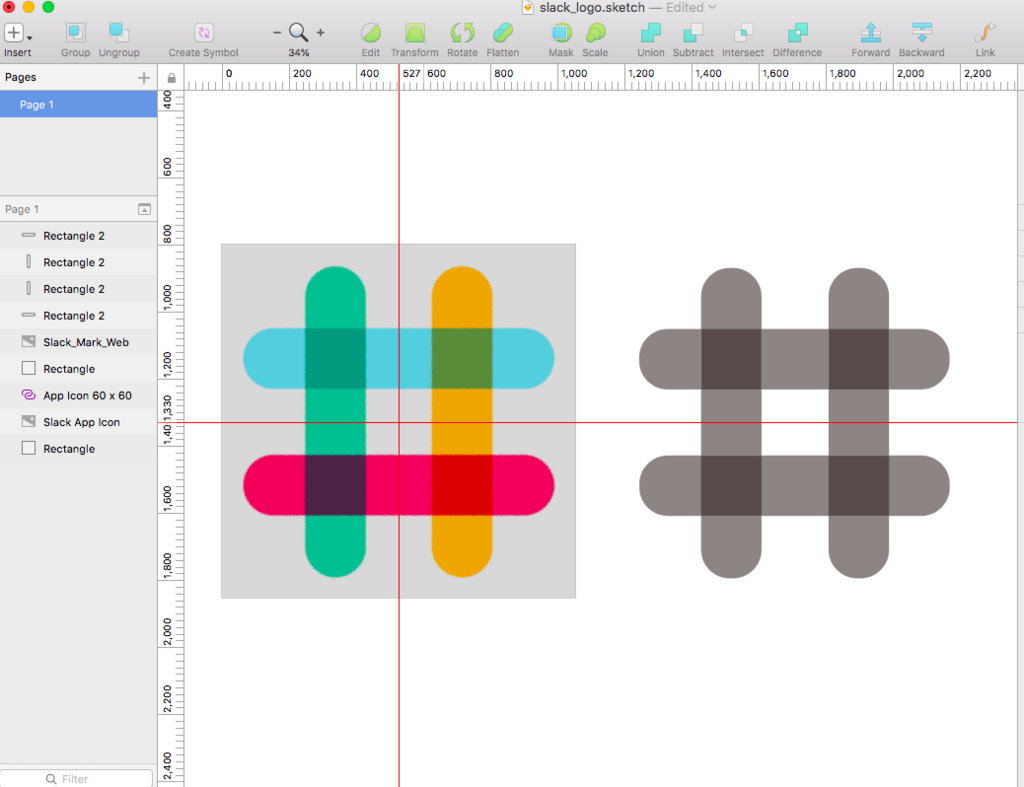The width and height of the screenshot is (1024, 787).
Task: Click the layer Filter search field
Action: pyautogui.click(x=77, y=779)
